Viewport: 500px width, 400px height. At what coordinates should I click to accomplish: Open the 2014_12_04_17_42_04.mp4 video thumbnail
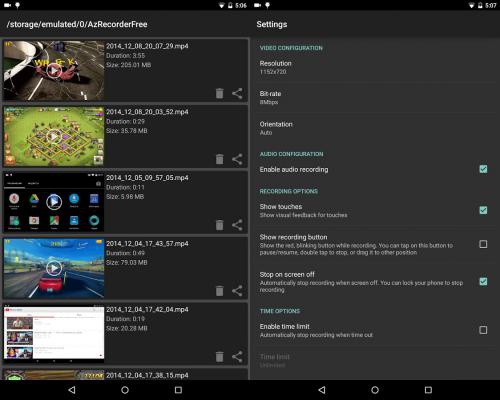click(54, 334)
